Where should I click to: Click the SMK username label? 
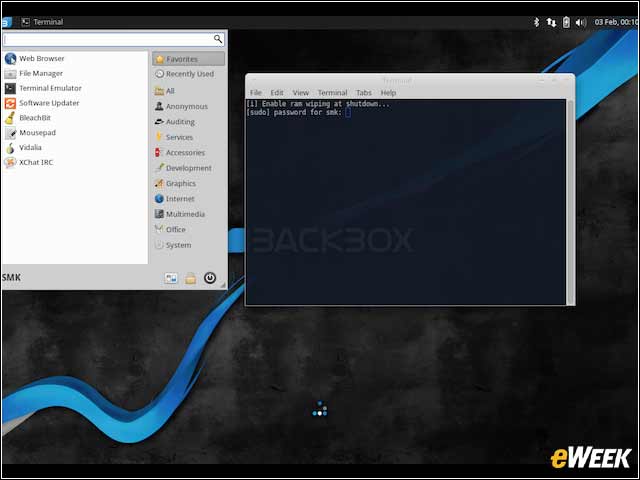11,278
